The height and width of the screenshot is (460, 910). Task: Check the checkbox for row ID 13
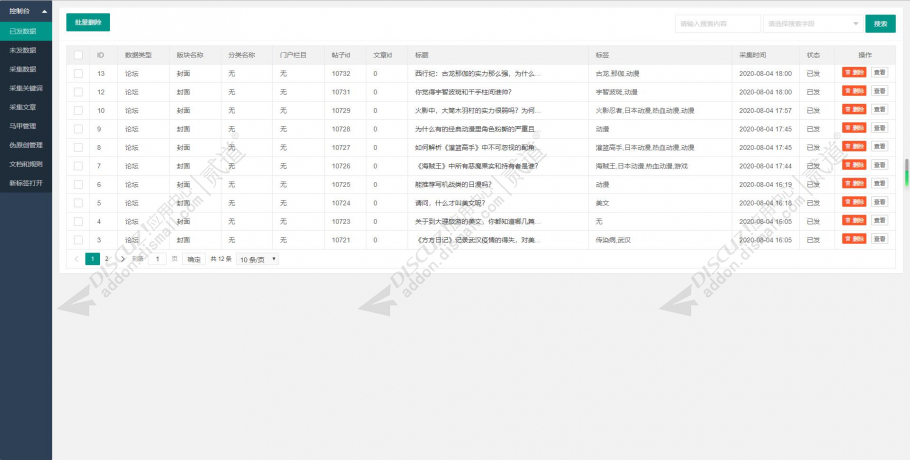[x=79, y=73]
